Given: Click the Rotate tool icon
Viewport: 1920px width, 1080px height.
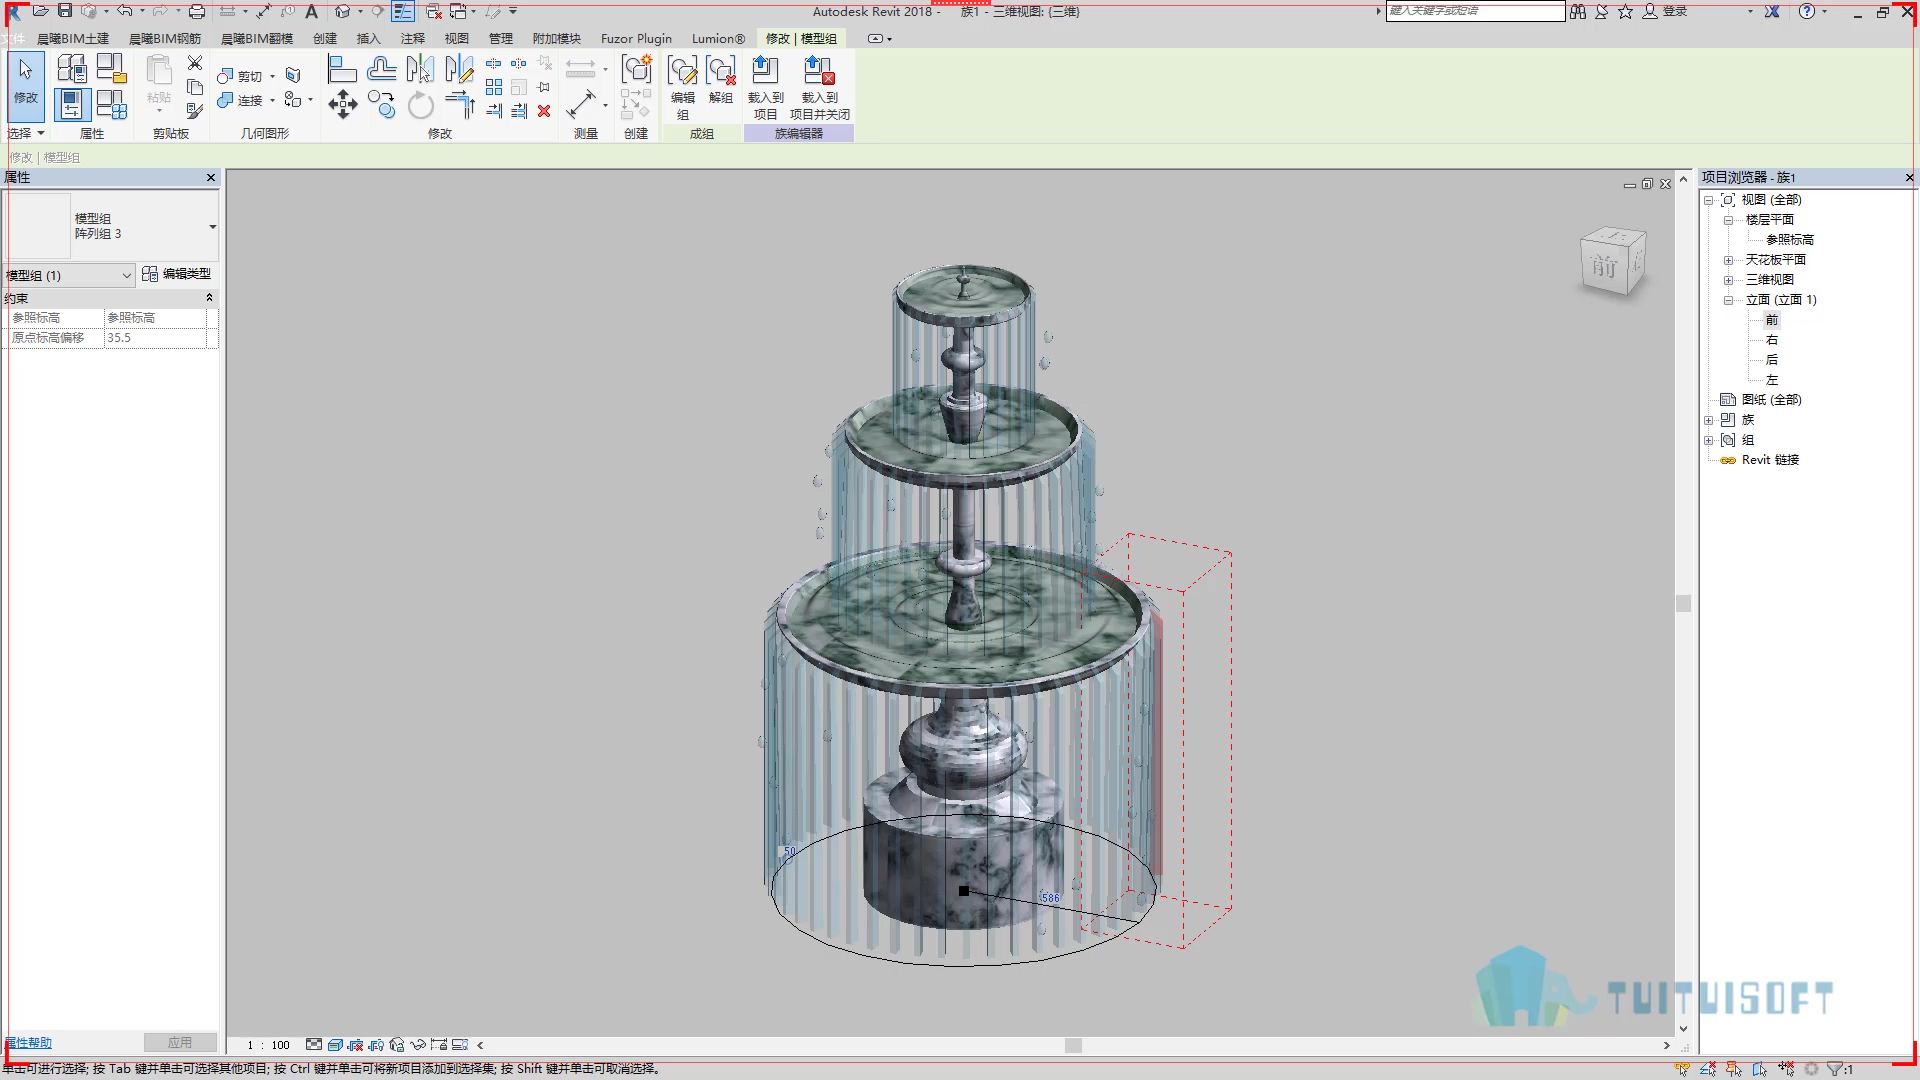Looking at the screenshot, I should tap(421, 104).
